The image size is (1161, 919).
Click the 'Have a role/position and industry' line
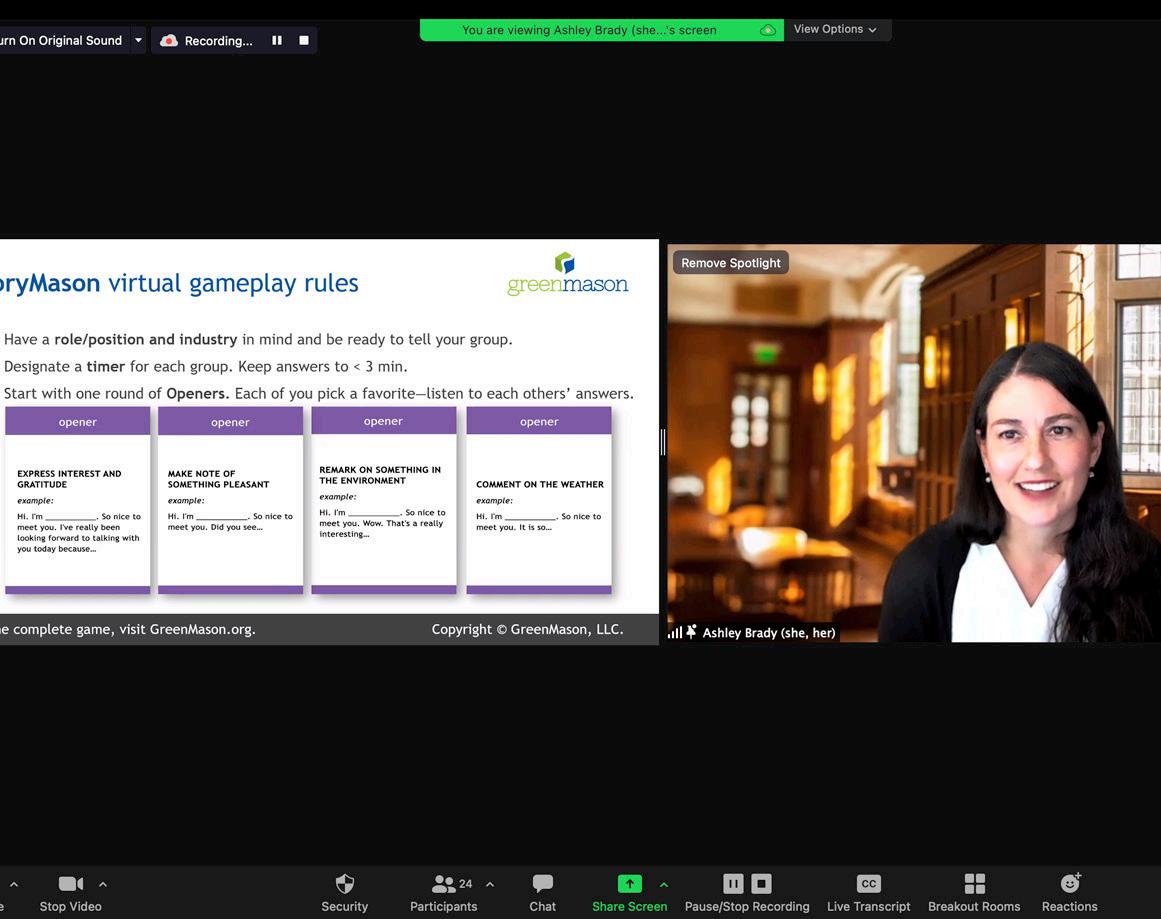(258, 339)
